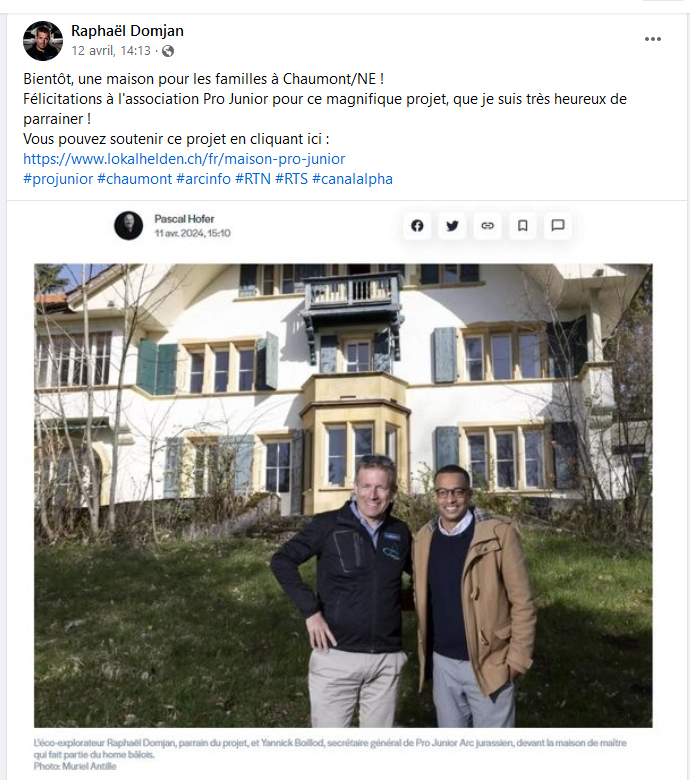Open the post timestamp 12 avril, 14:13

[111, 51]
